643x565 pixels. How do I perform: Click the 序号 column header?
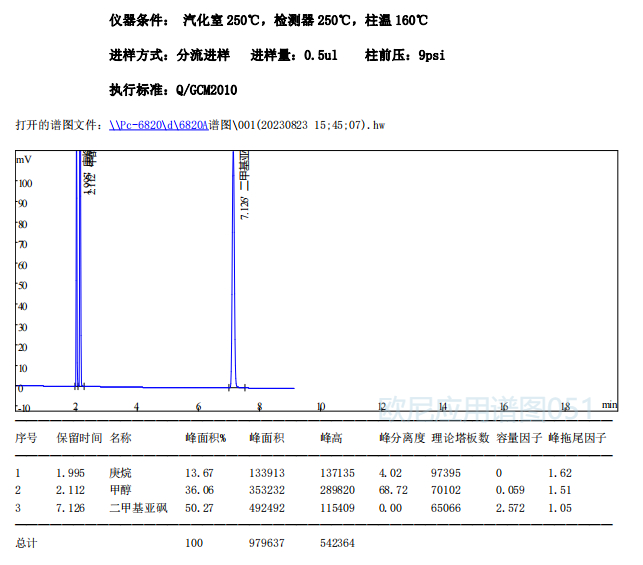pos(26,438)
